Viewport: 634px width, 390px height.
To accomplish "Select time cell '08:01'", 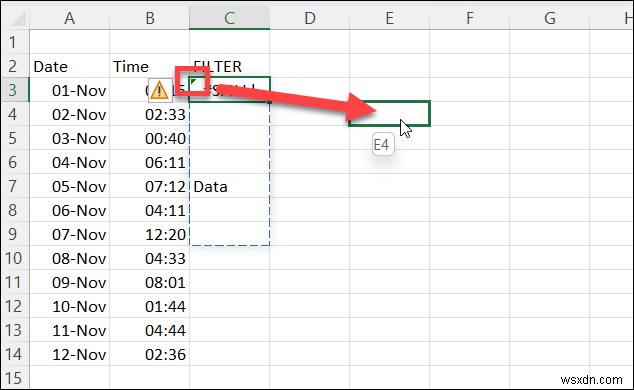I will (x=150, y=282).
